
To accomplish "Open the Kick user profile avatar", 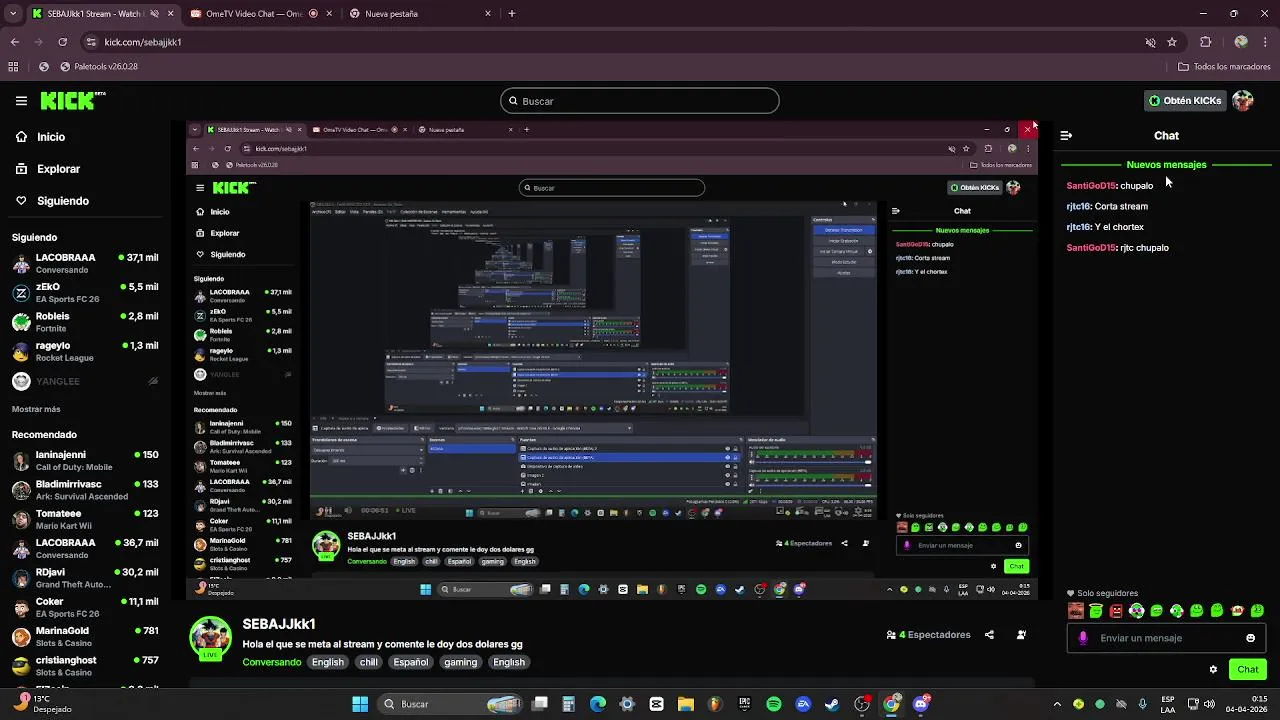I will coord(1243,101).
